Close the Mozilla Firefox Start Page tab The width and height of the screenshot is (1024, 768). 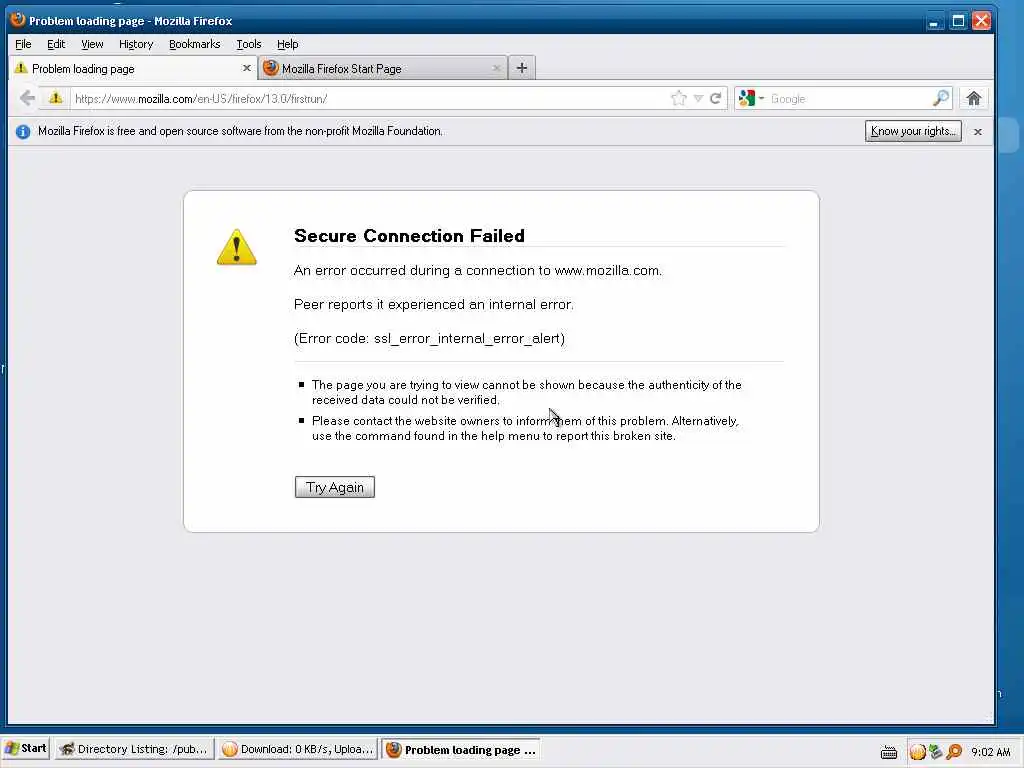click(496, 68)
